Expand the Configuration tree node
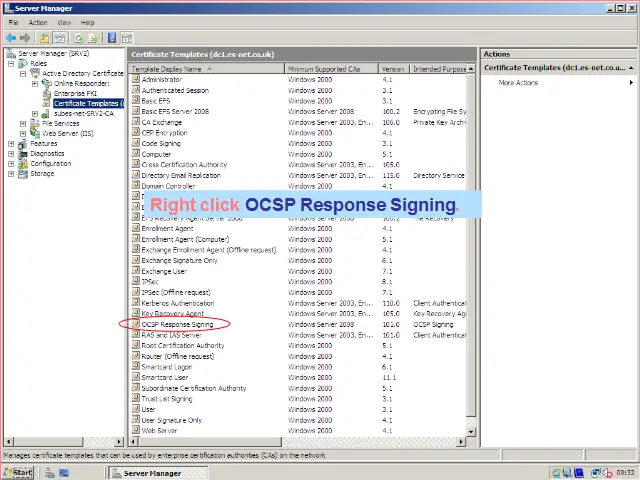 click(x=11, y=164)
